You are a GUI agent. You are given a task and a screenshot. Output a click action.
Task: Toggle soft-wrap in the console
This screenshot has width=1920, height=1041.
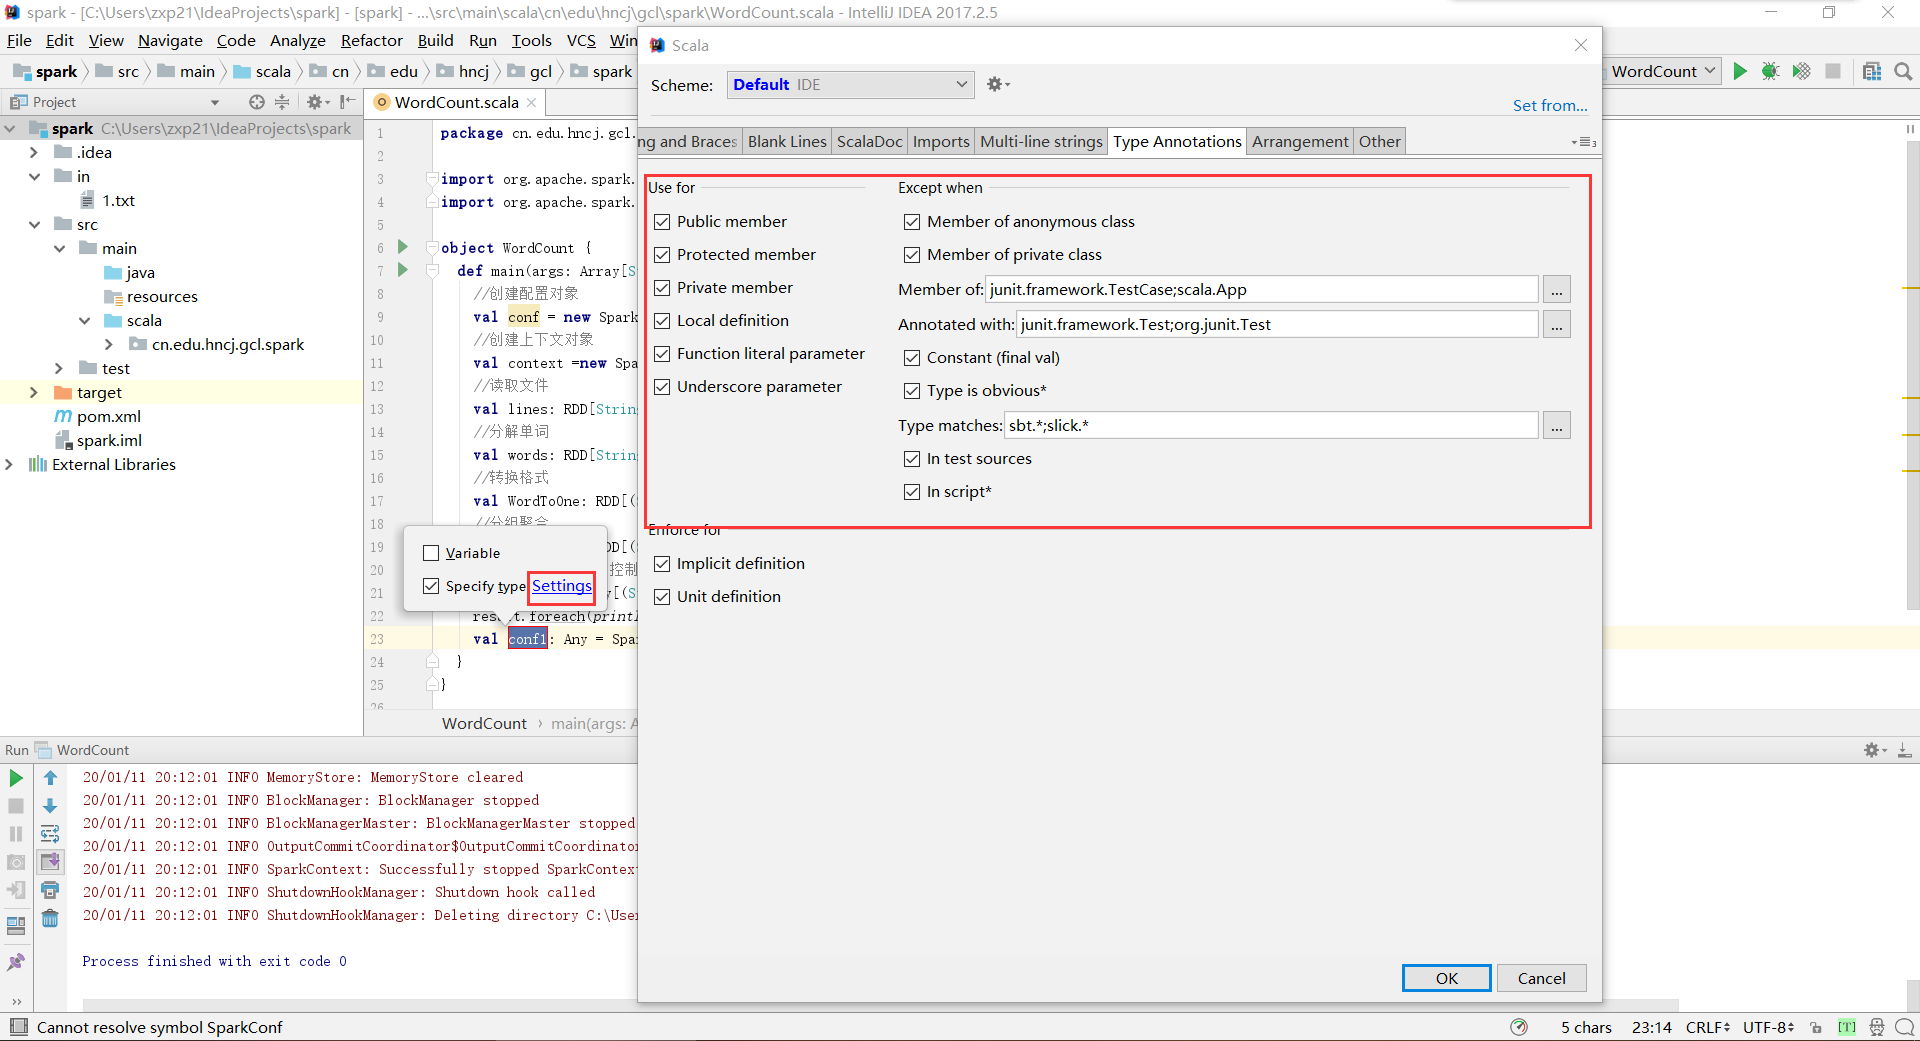(49, 833)
